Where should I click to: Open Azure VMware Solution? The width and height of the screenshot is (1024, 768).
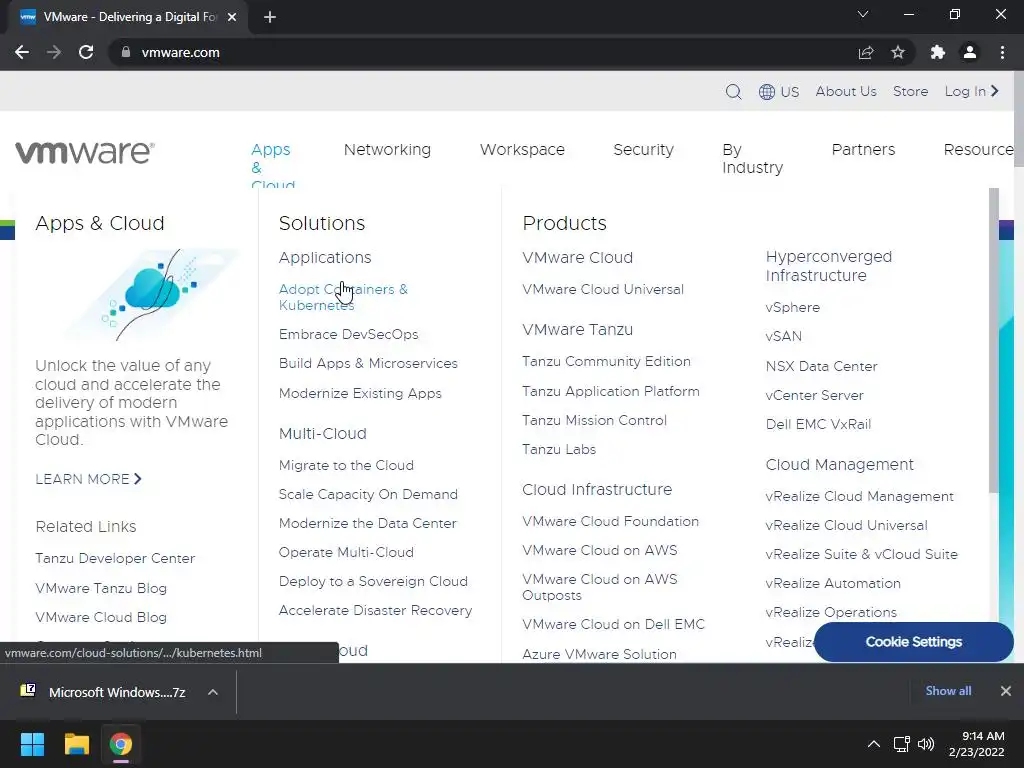click(x=599, y=654)
